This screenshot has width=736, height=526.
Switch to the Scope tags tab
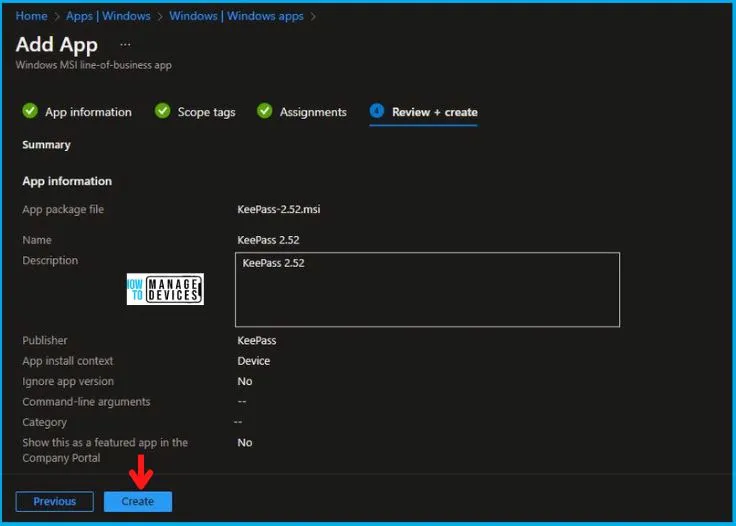[207, 112]
